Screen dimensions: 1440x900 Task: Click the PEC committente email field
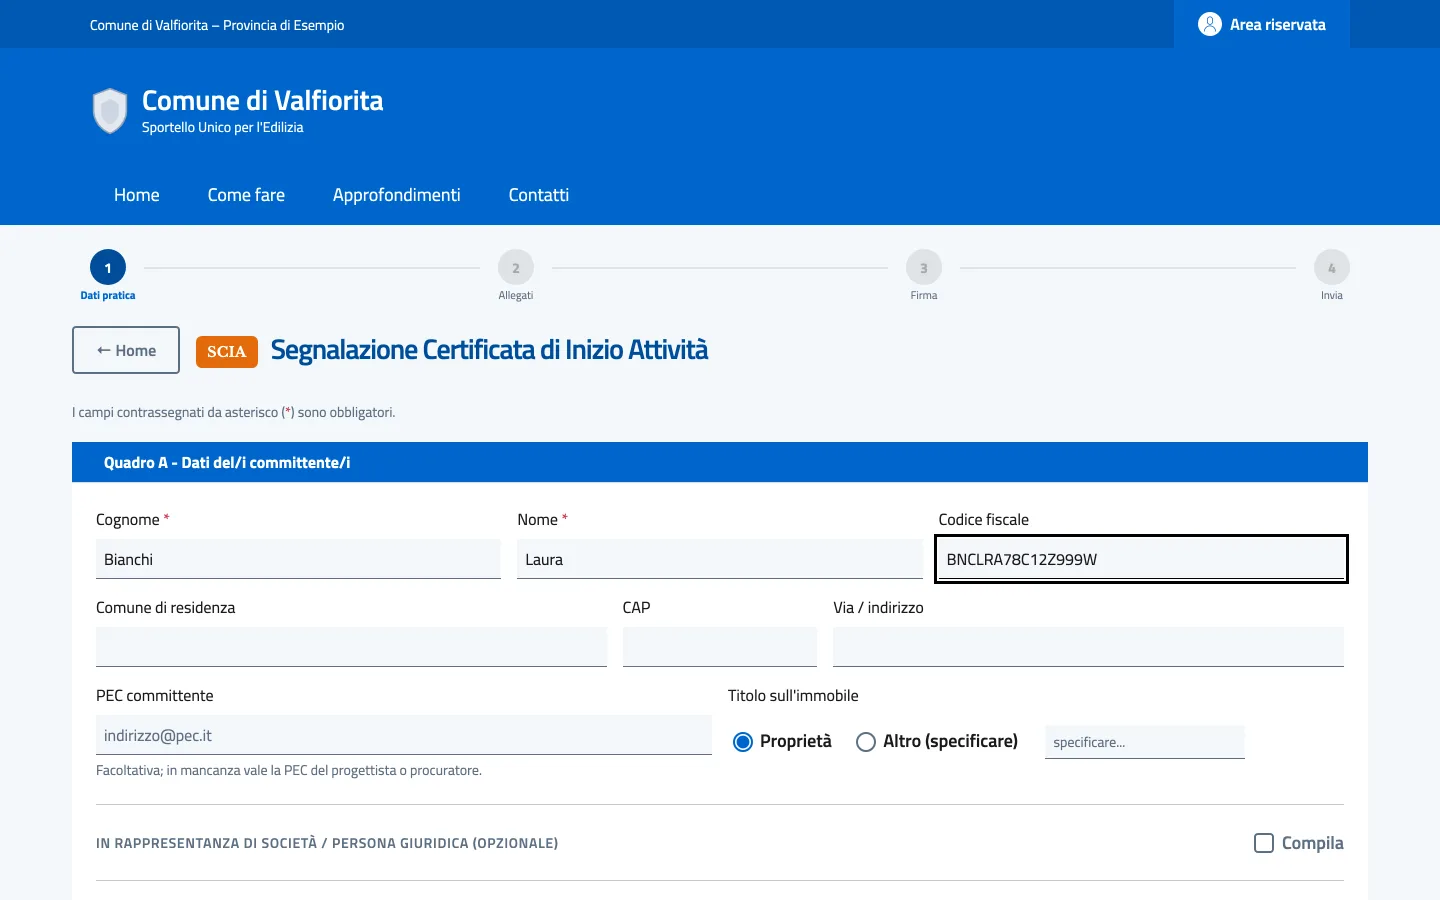point(404,735)
